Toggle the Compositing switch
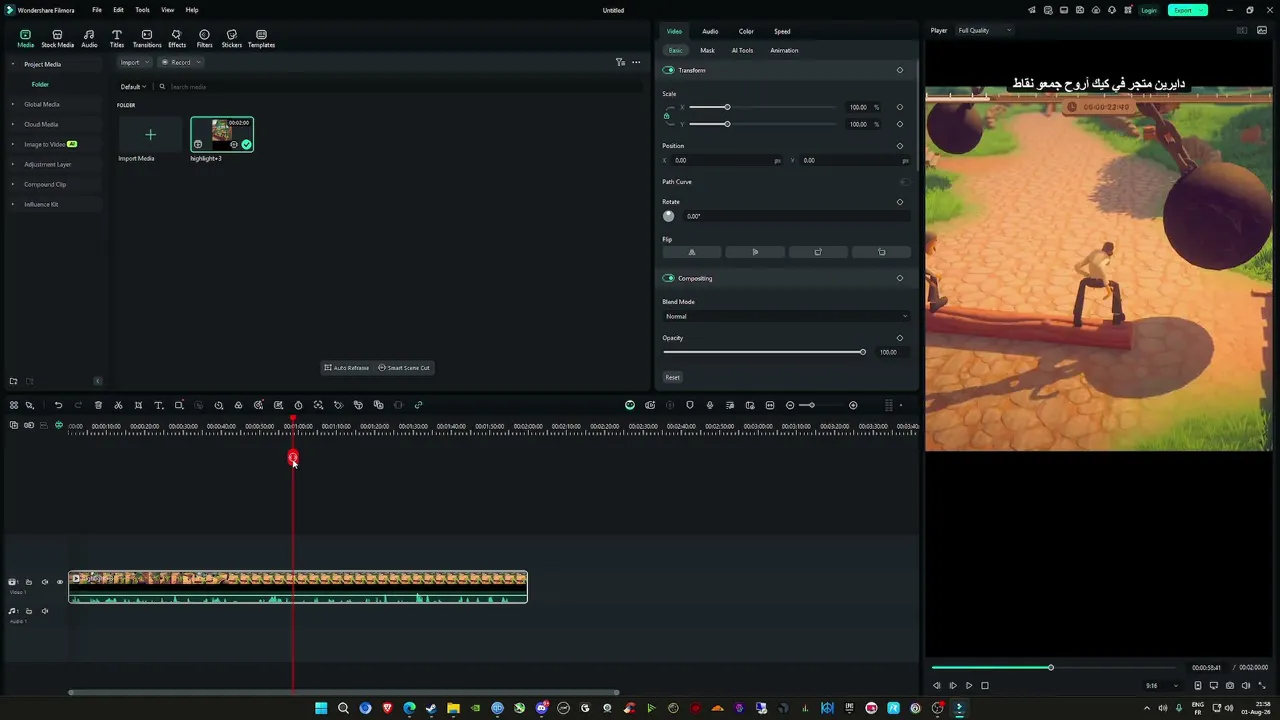 (x=669, y=278)
